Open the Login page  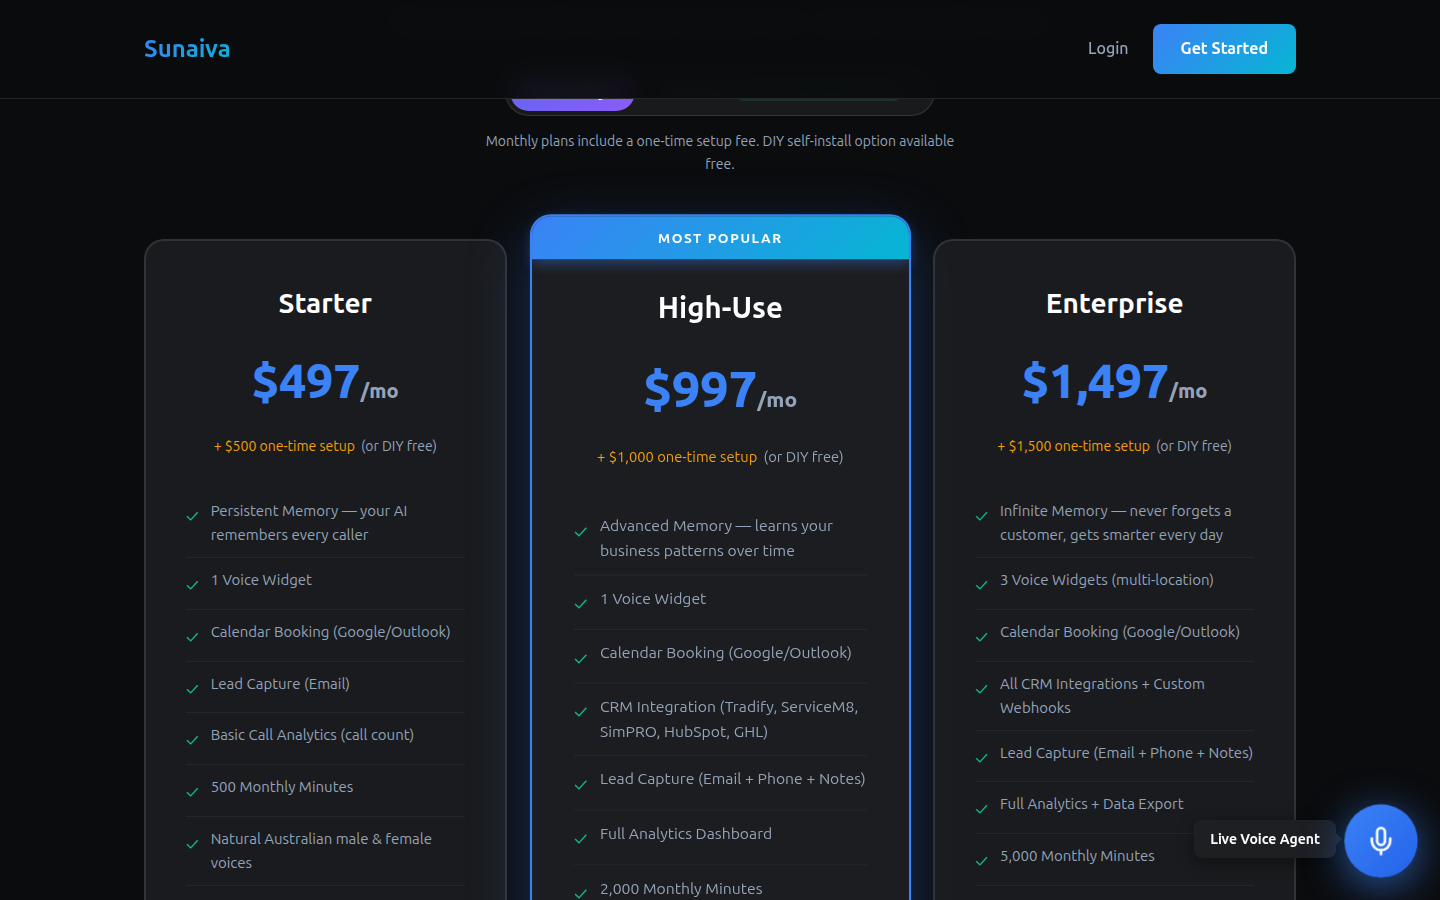pos(1107,49)
